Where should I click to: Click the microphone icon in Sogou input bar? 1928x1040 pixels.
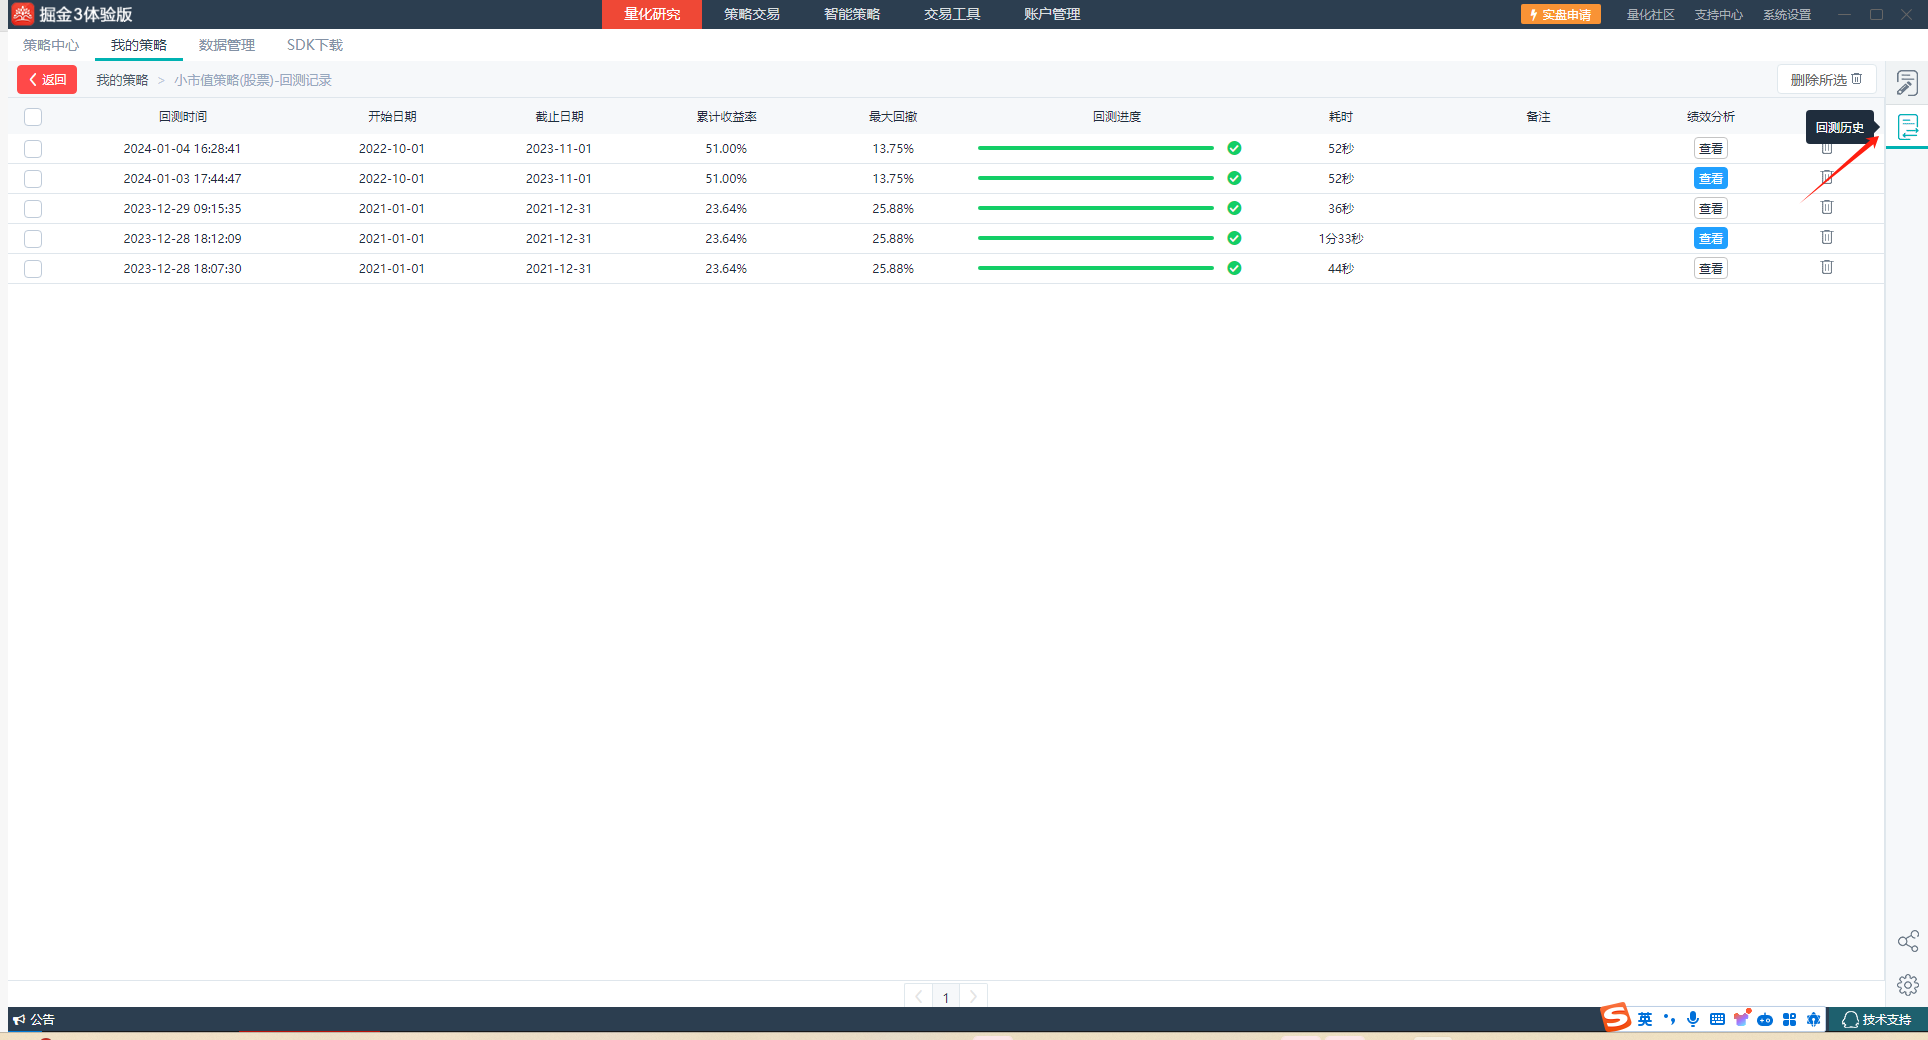(1693, 1019)
